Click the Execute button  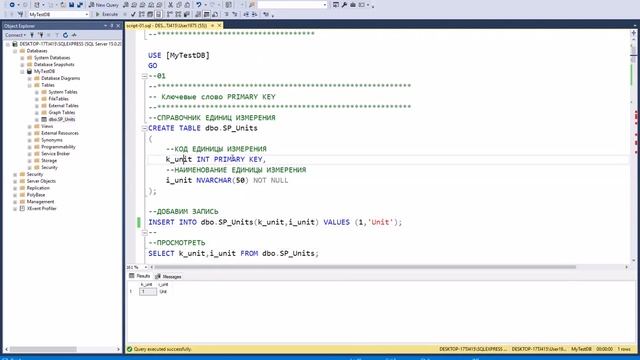point(107,14)
